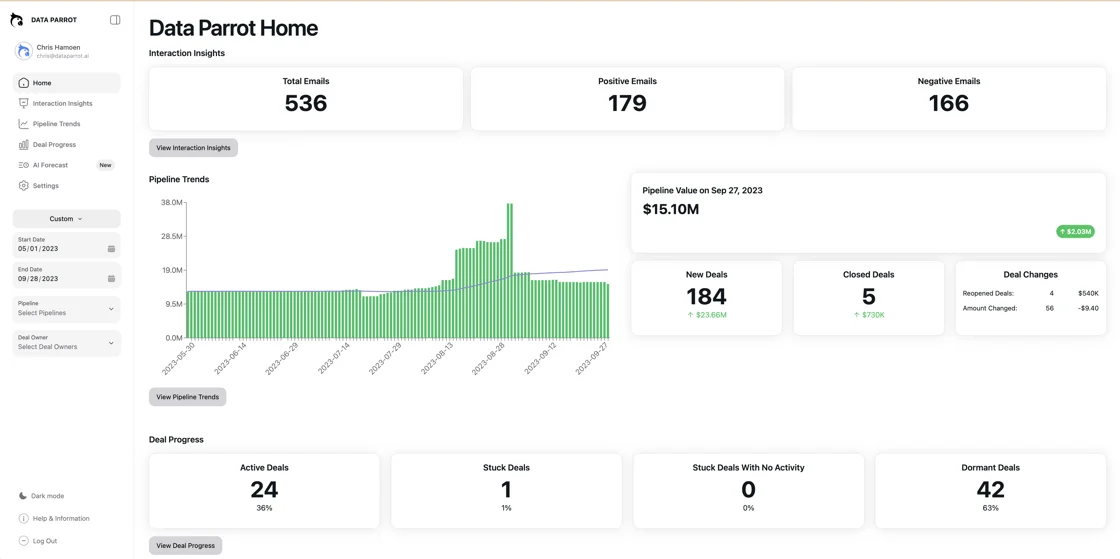The image size is (1120, 559).
Task: Open the Select Pipelines dropdown
Action: click(66, 309)
